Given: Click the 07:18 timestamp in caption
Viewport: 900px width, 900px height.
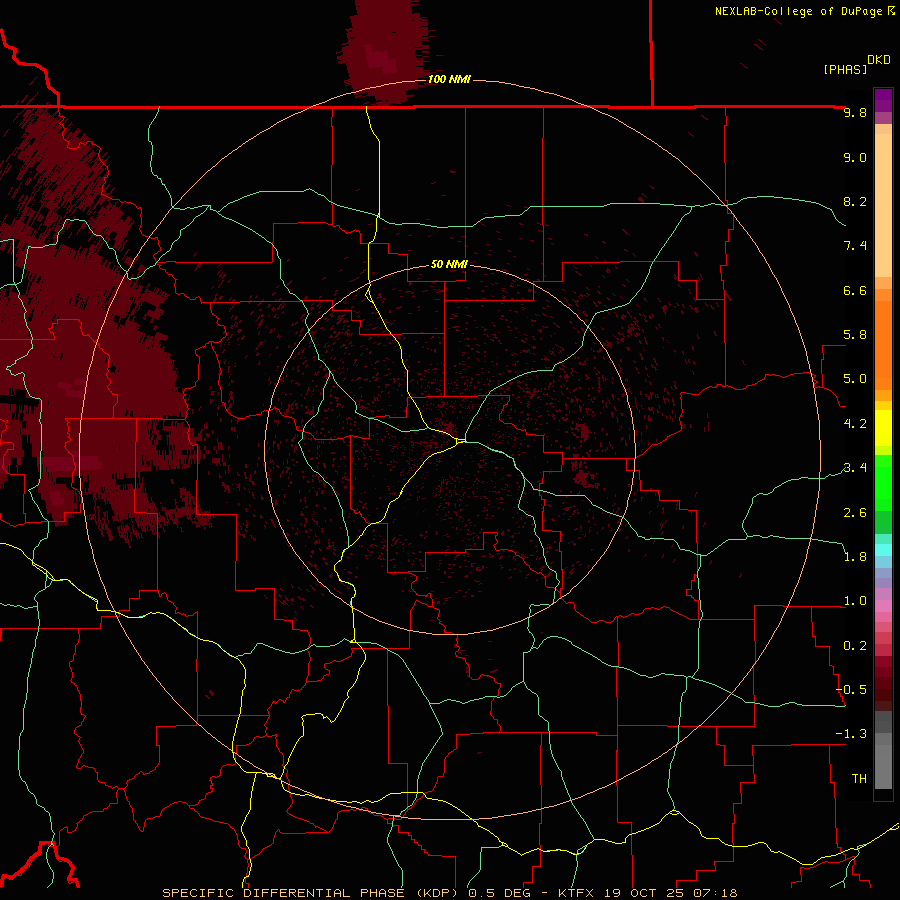Looking at the screenshot, I should [715, 893].
